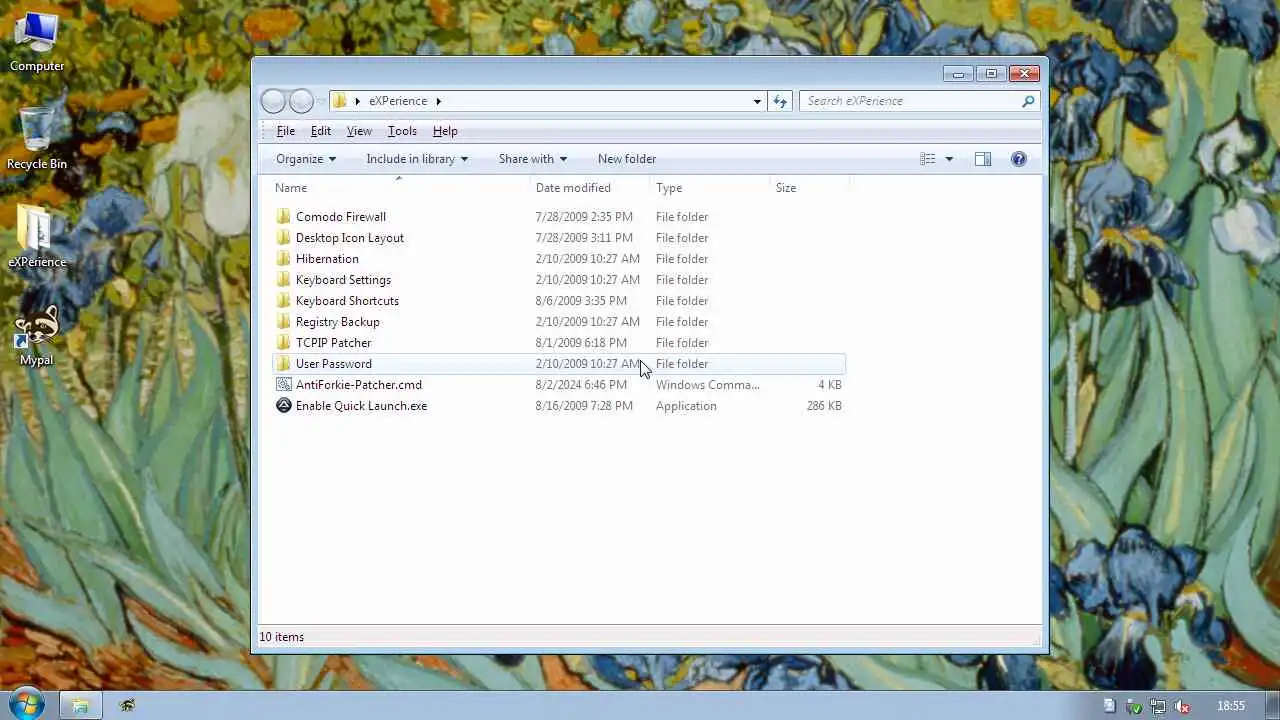Click Show desktop strip at taskbar end

coord(1272,705)
